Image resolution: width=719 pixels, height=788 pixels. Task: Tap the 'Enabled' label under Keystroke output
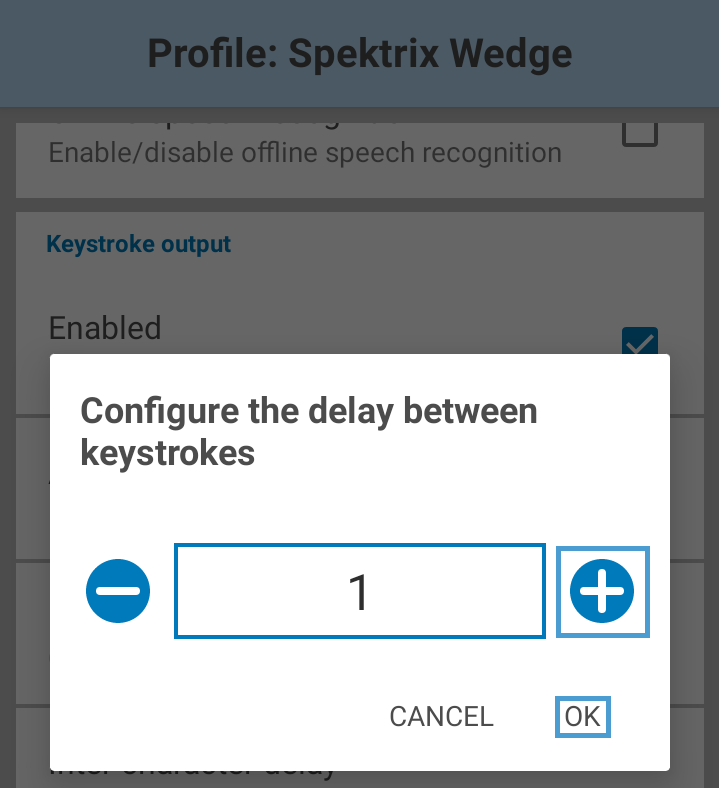105,328
